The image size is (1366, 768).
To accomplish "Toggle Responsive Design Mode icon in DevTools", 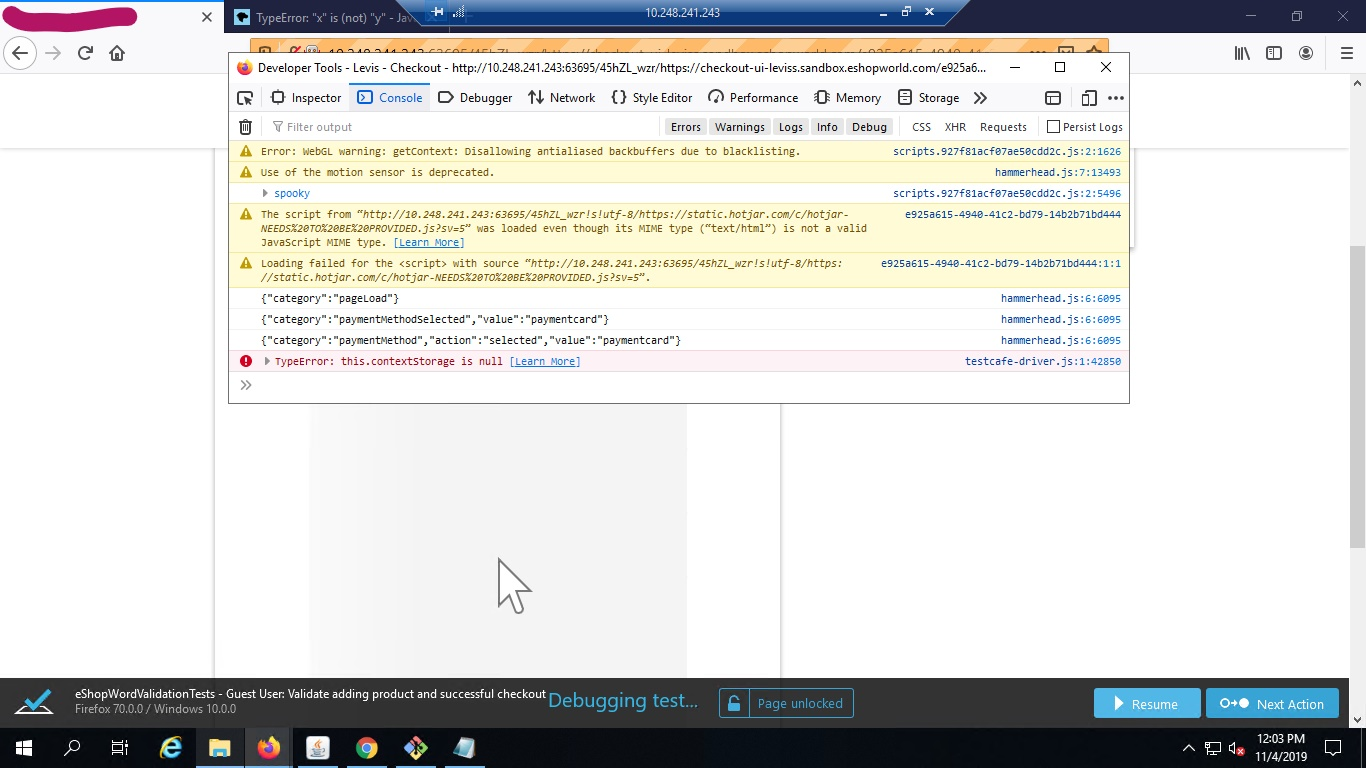I will pyautogui.click(x=1089, y=97).
